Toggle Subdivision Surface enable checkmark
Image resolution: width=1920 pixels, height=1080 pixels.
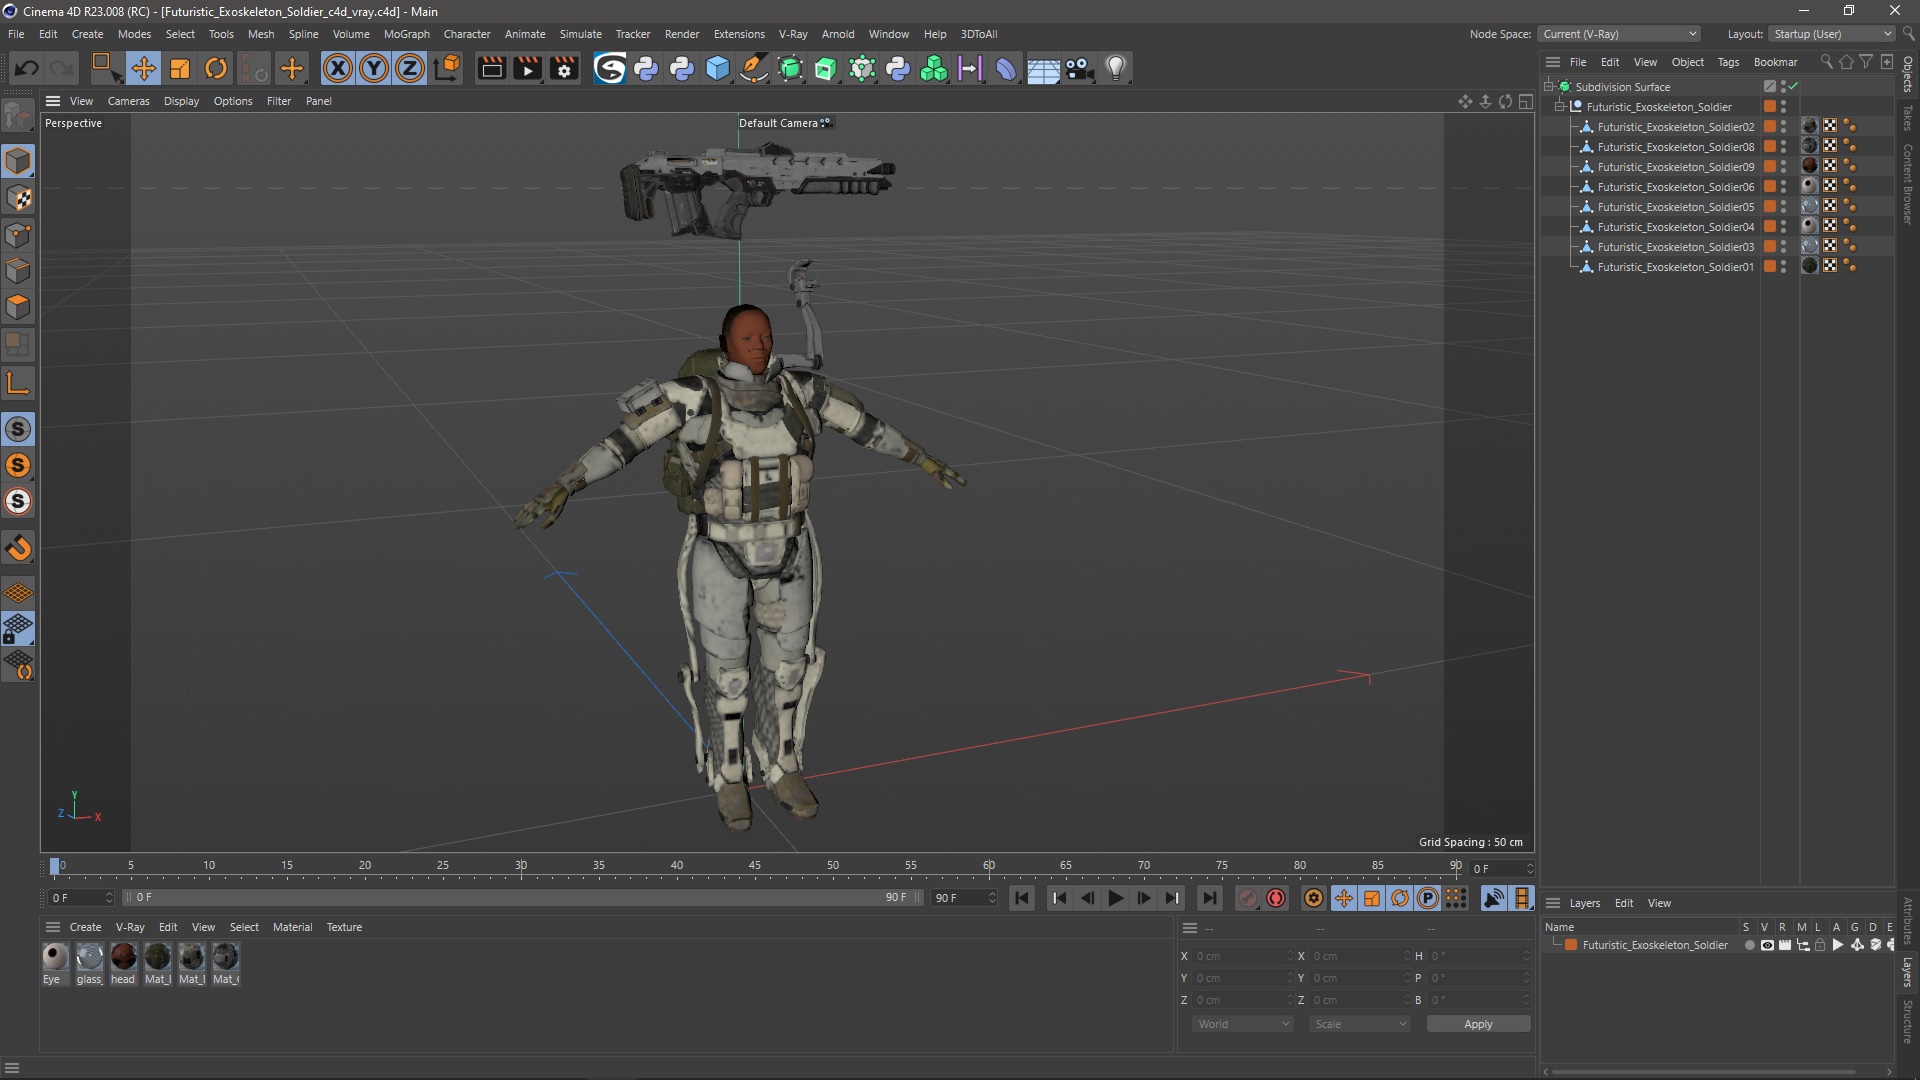pos(1793,87)
